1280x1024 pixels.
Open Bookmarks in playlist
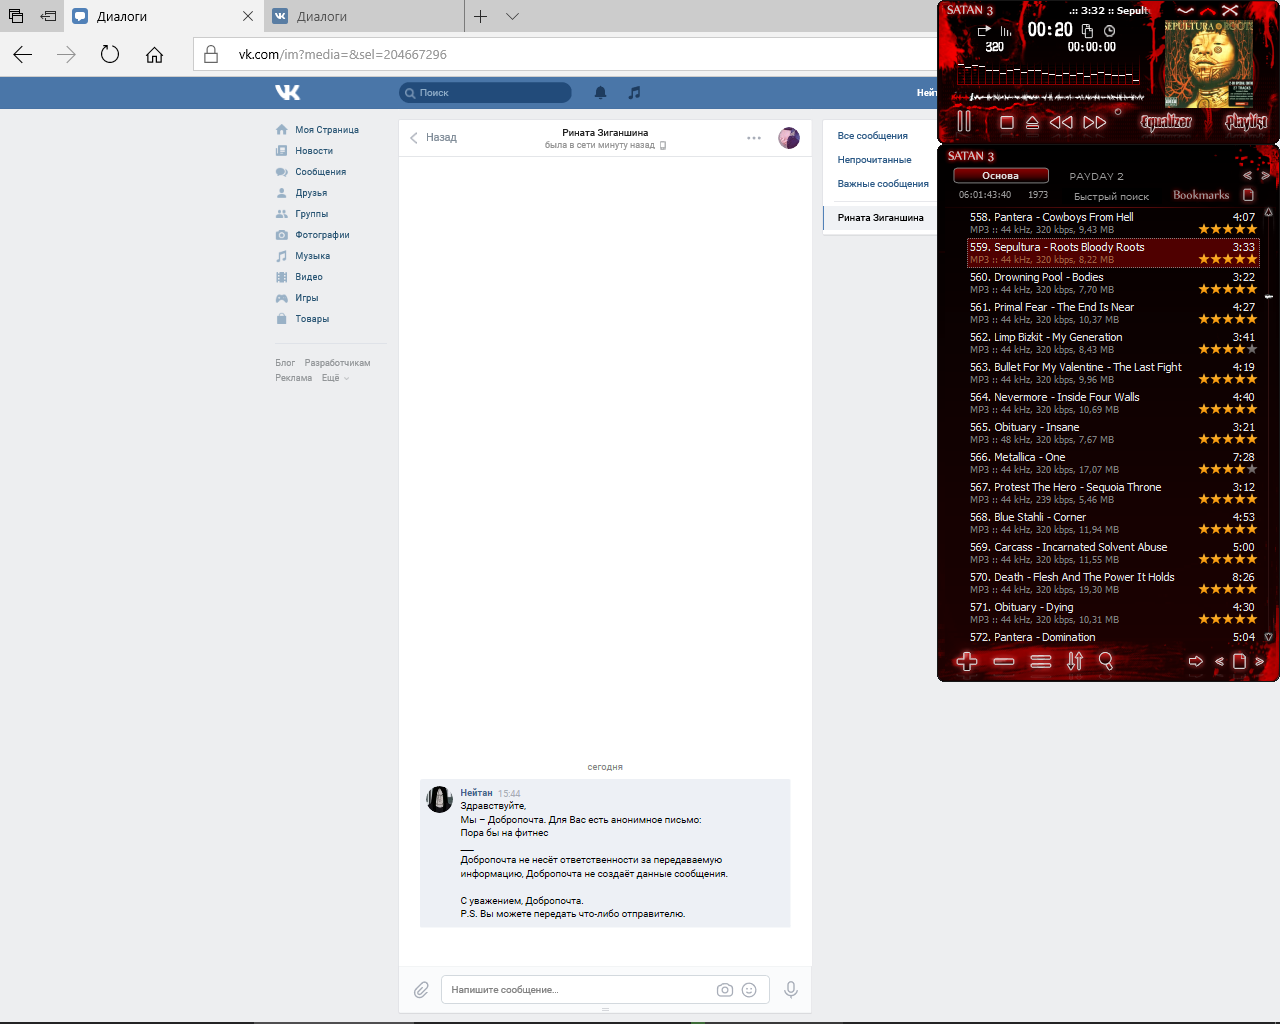pyautogui.click(x=1201, y=195)
